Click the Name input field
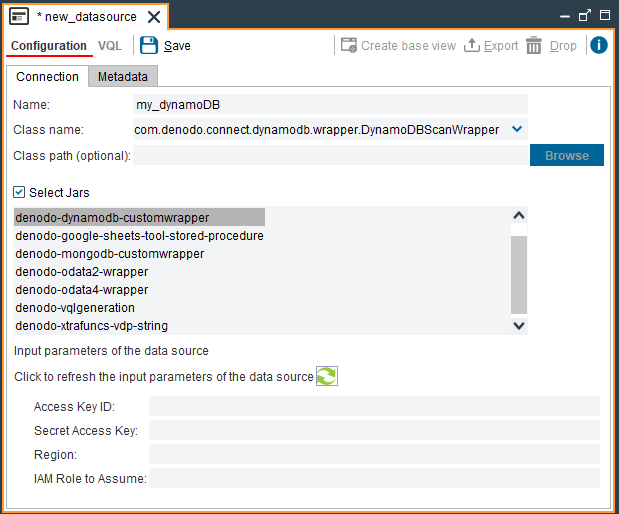Viewport: 619px width, 514px height. pyautogui.click(x=330, y=105)
